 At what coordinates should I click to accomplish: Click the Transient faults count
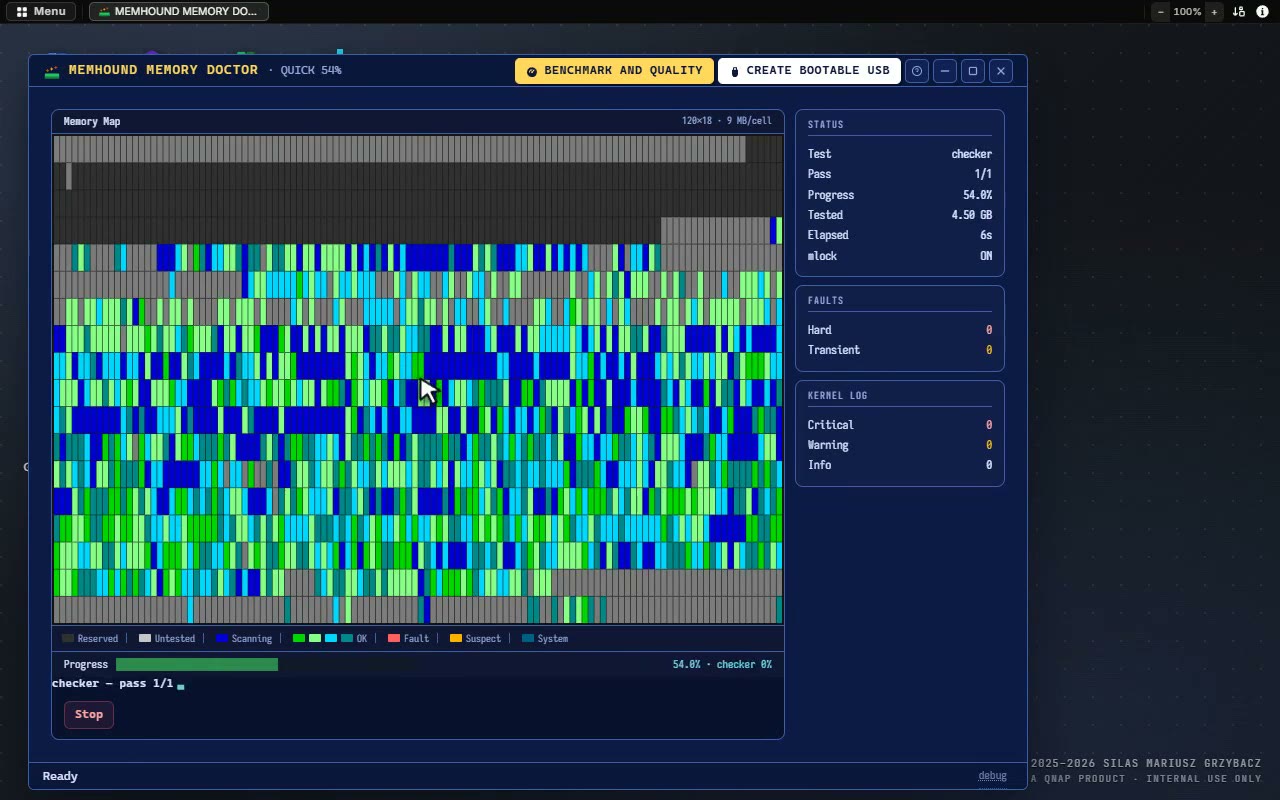tap(989, 350)
